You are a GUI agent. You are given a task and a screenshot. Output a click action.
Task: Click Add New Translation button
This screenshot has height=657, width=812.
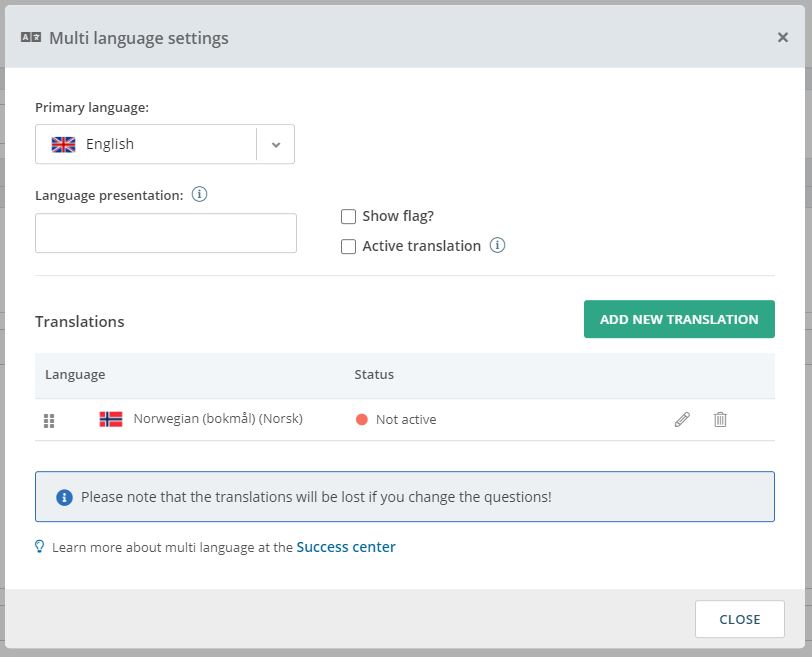679,319
